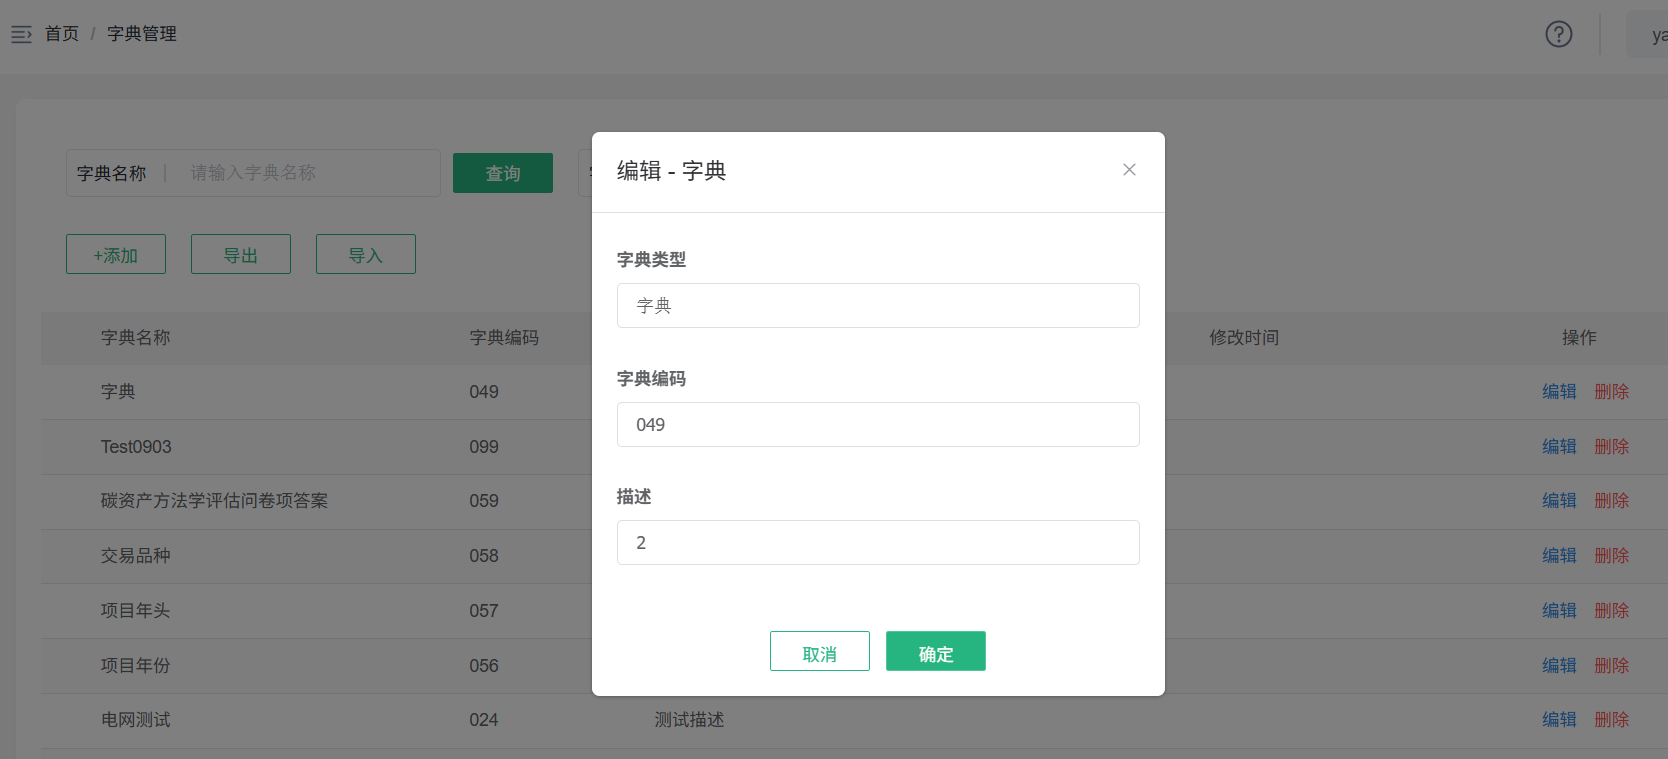The image size is (1668, 759).
Task: Edit the 碳资产方法学评估问卷项答案 row
Action: click(x=1559, y=500)
